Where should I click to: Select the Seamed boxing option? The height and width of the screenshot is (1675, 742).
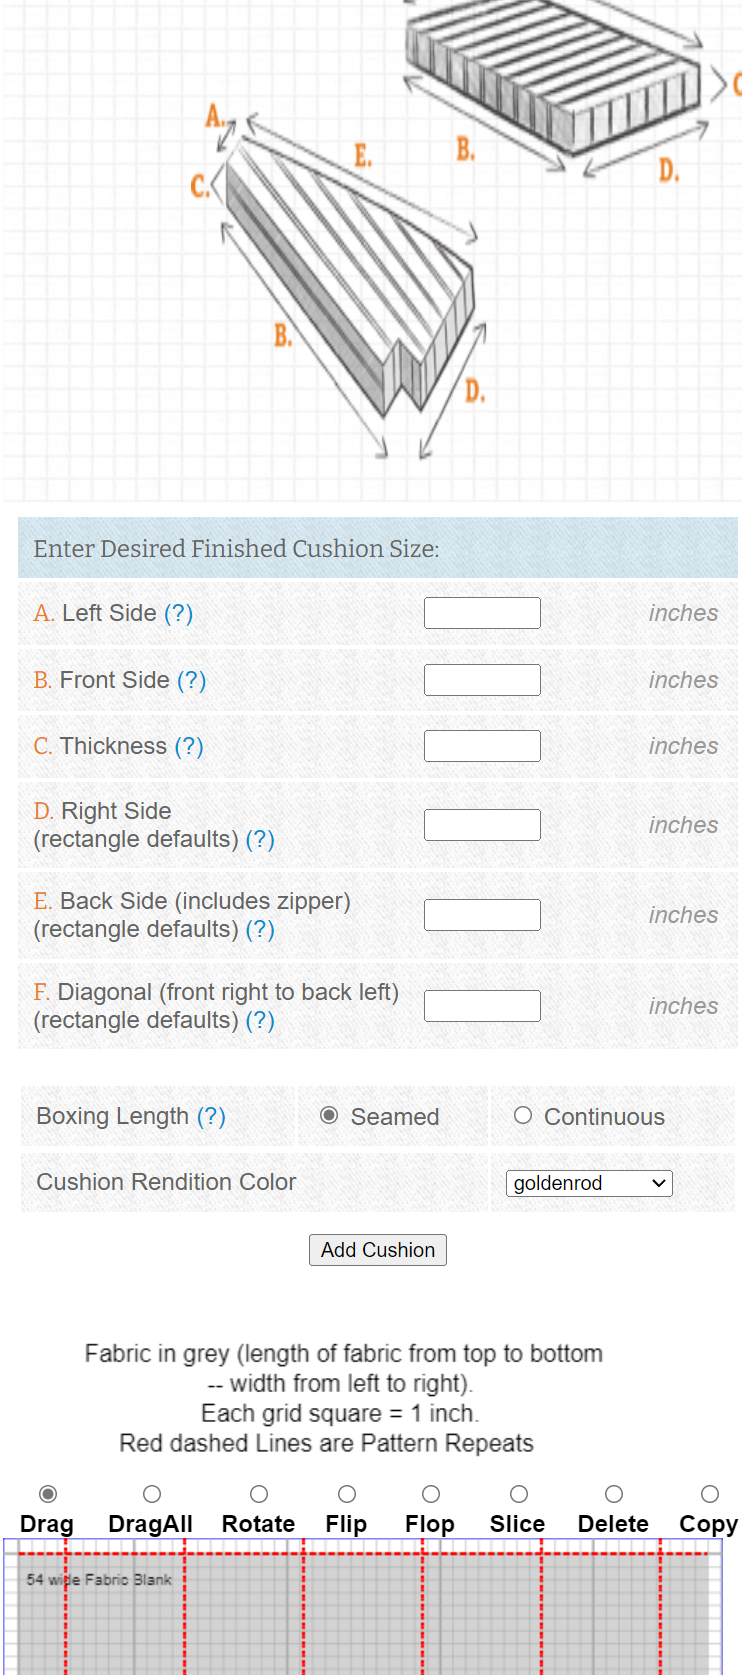[x=329, y=1115]
